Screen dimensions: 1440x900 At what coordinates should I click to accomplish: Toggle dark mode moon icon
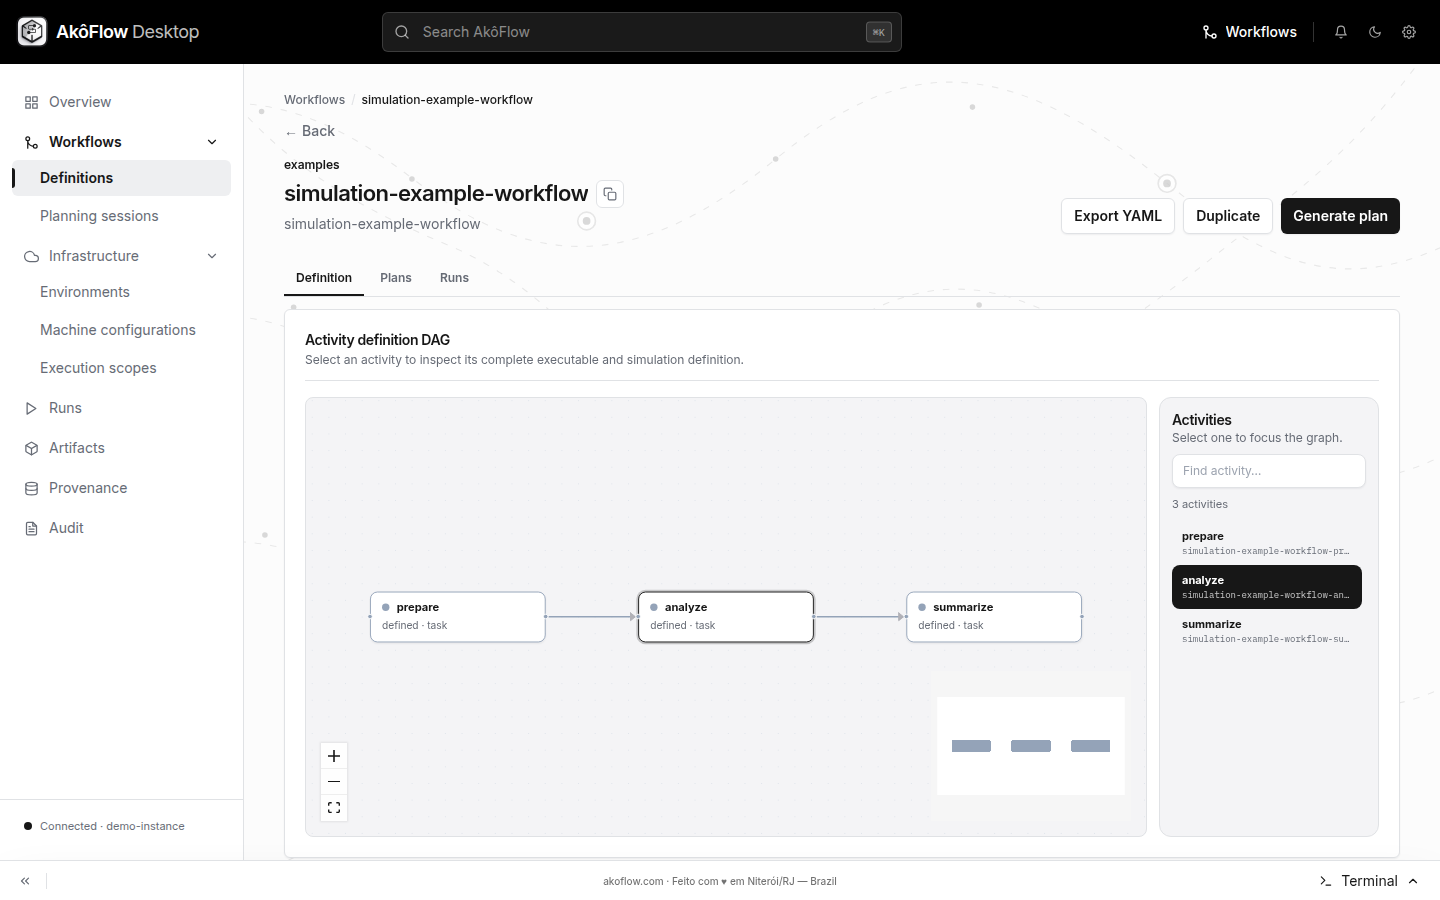pos(1375,32)
